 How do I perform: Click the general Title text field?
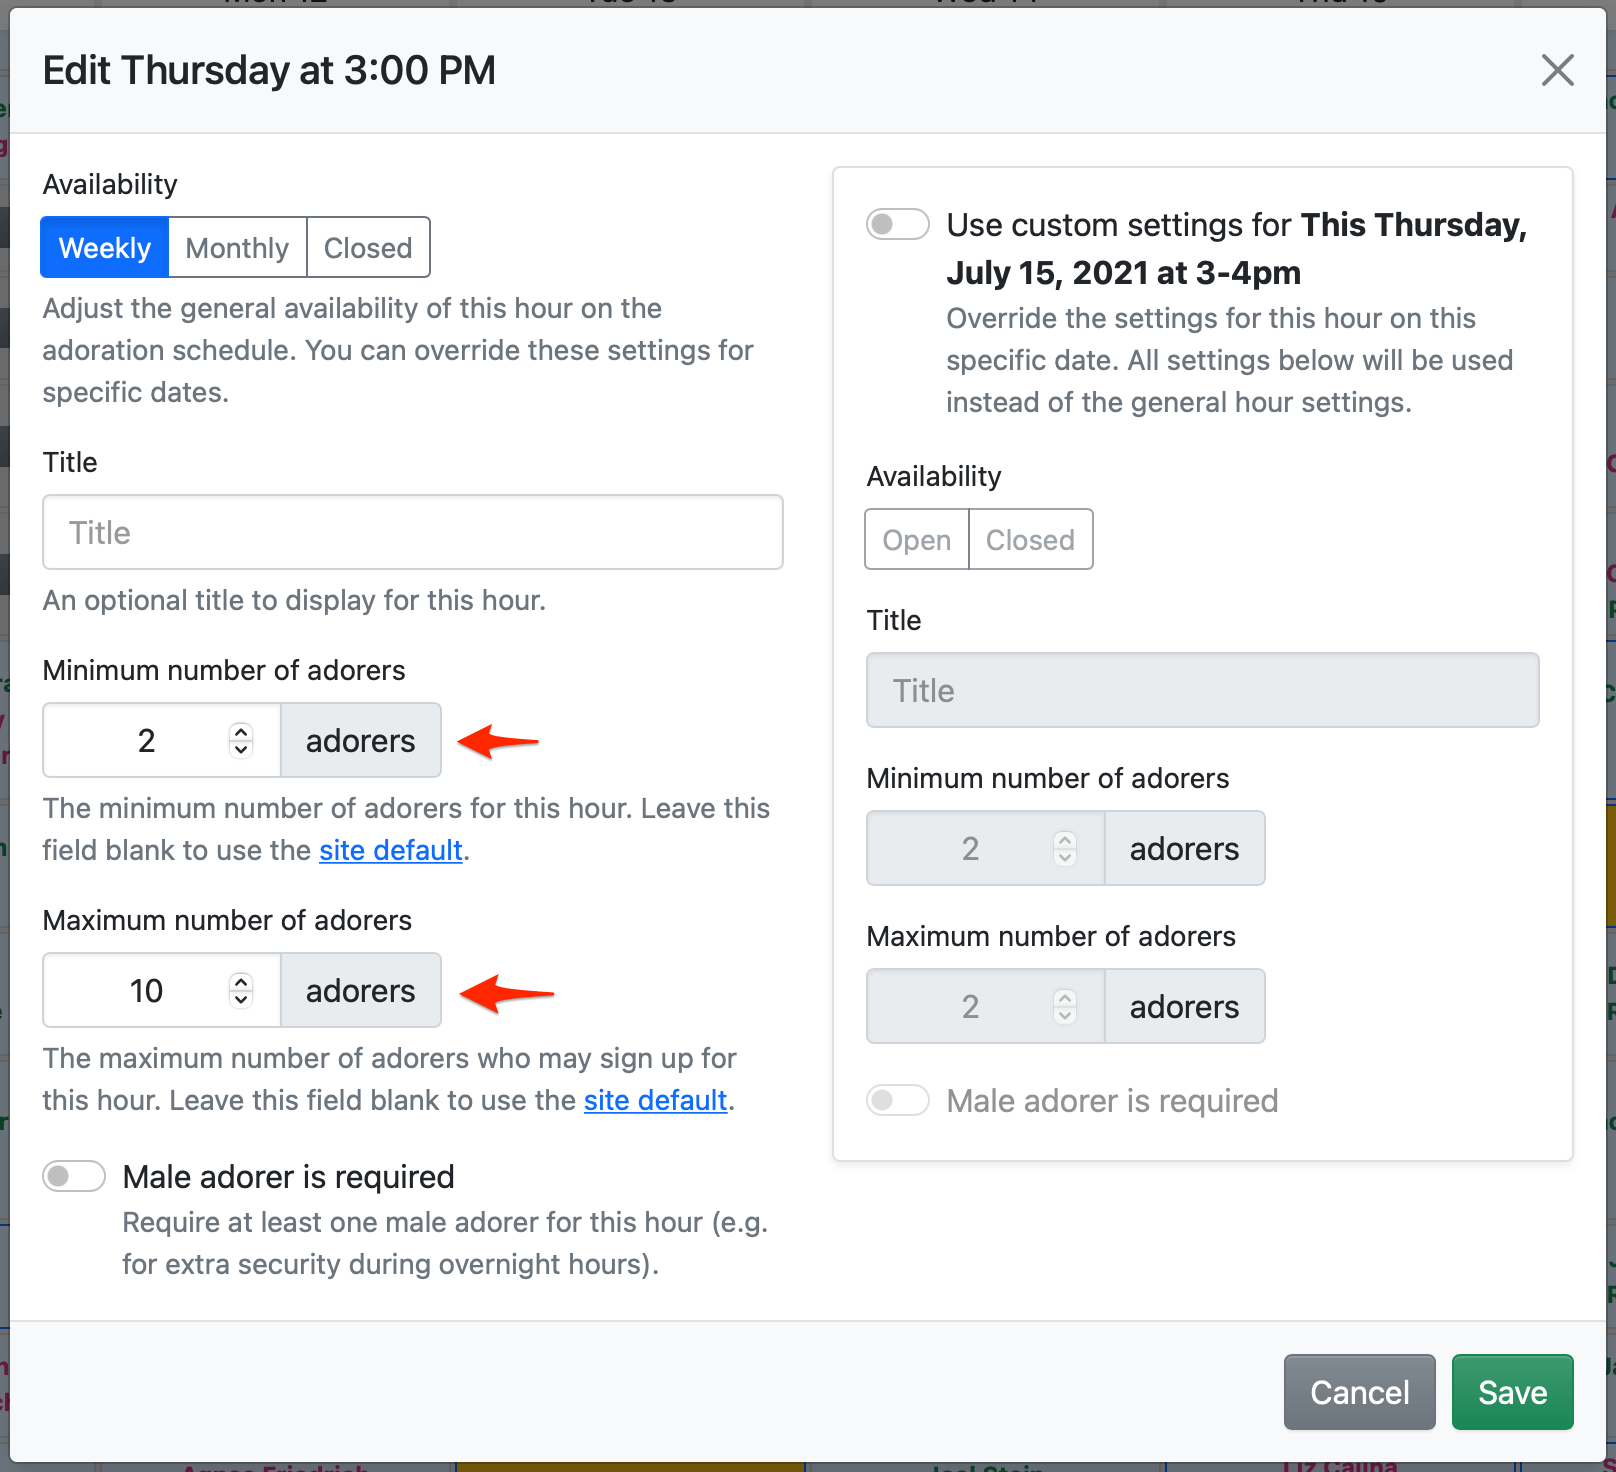[412, 533]
